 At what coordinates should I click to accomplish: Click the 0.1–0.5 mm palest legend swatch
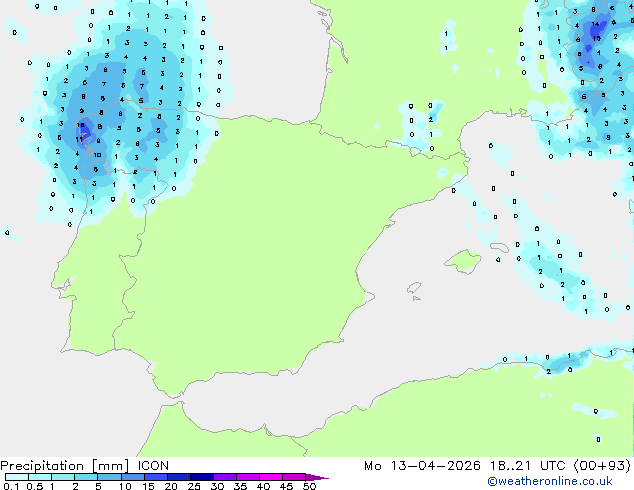pyautogui.click(x=17, y=477)
